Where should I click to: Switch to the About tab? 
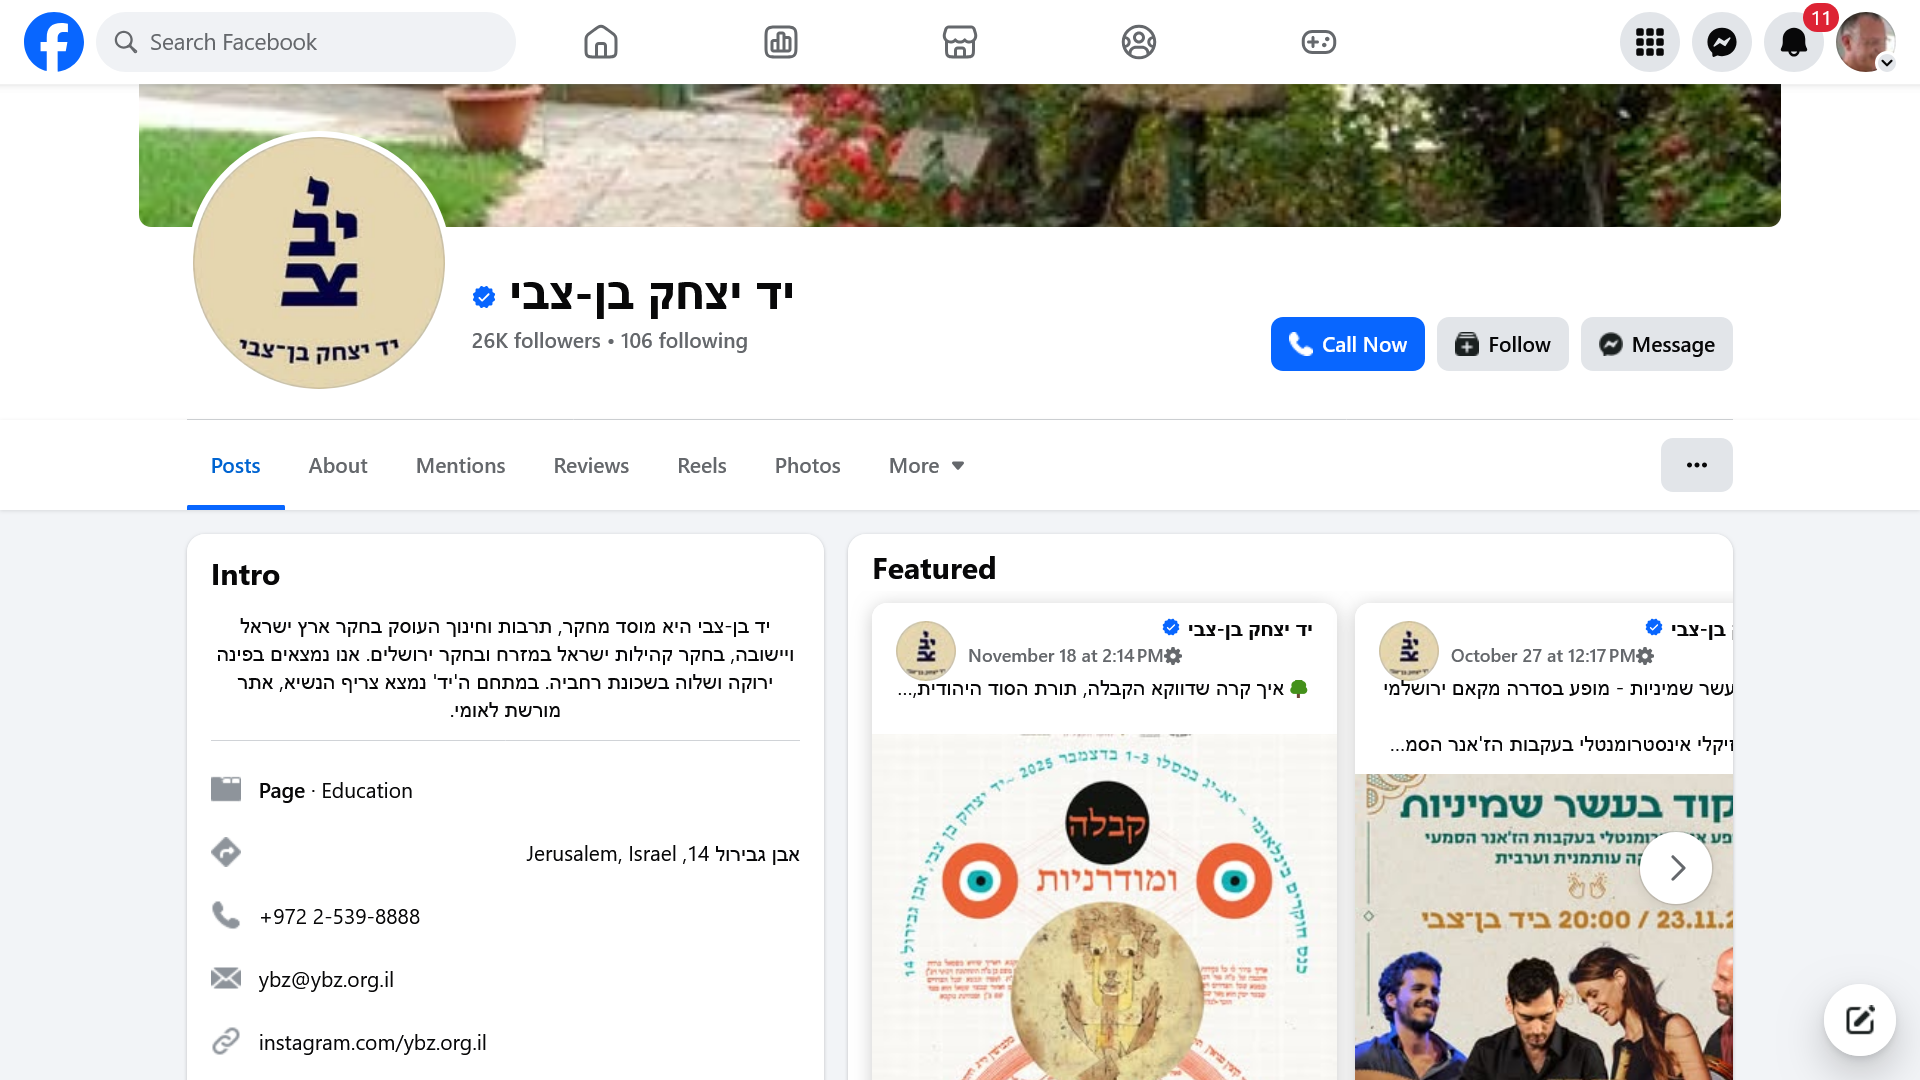[337, 466]
